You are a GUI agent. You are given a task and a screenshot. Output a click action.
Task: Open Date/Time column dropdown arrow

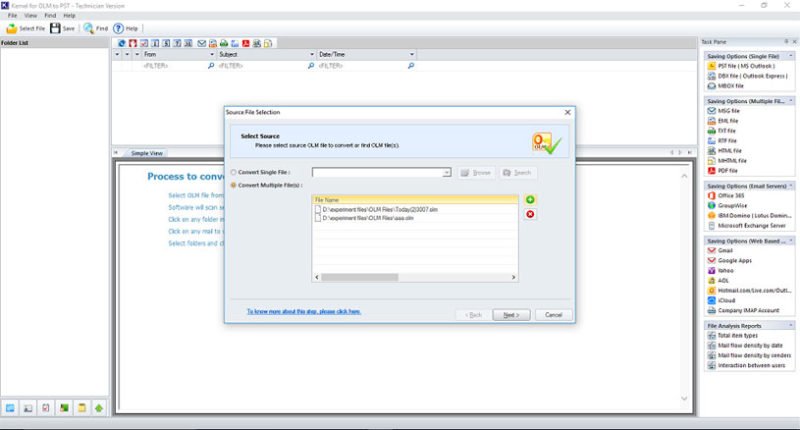pyautogui.click(x=412, y=54)
